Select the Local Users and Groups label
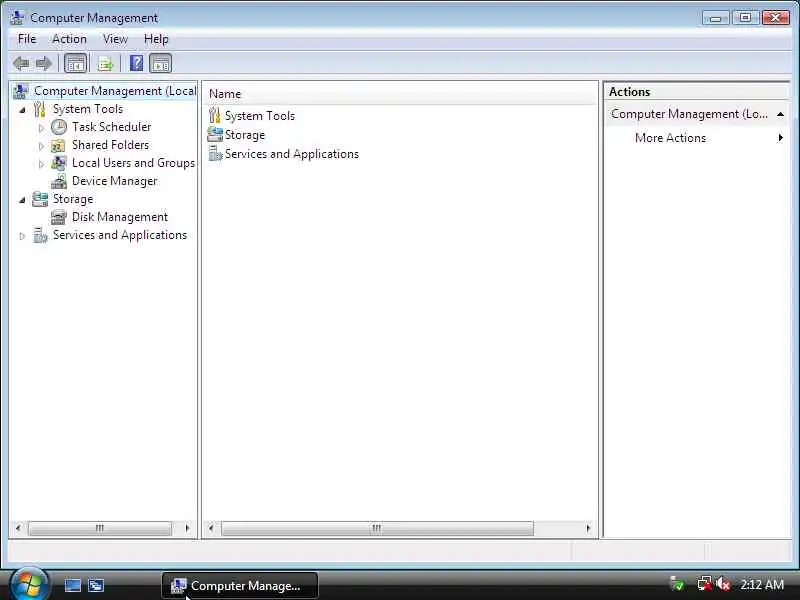The height and width of the screenshot is (600, 800). click(133, 163)
